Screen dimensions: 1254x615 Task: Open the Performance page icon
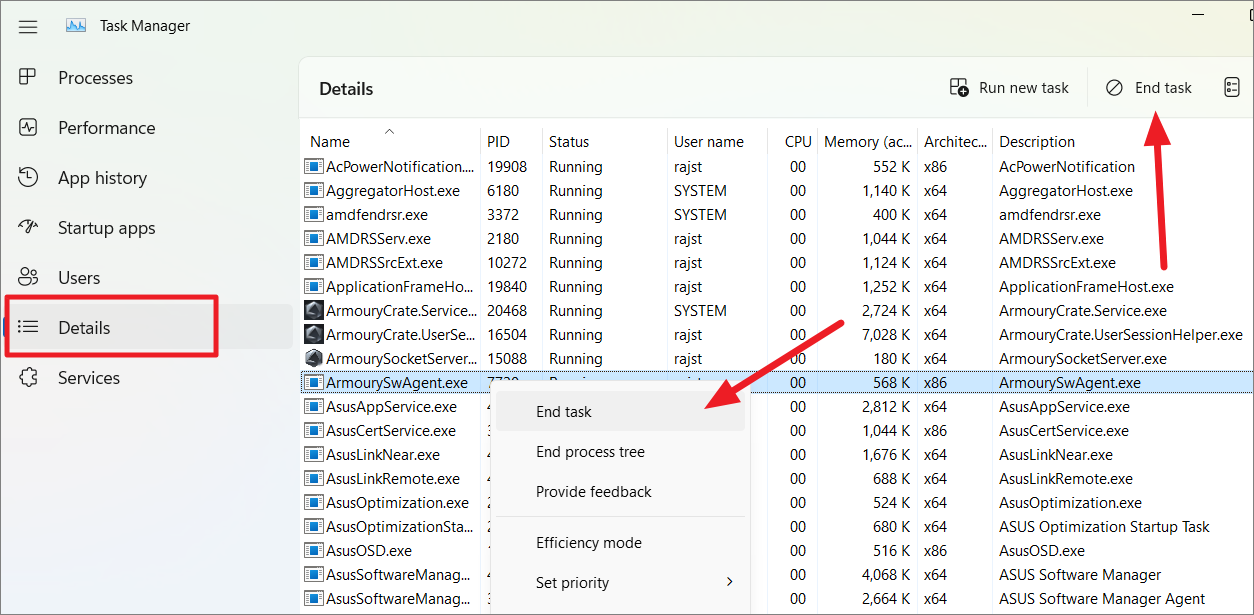click(28, 128)
